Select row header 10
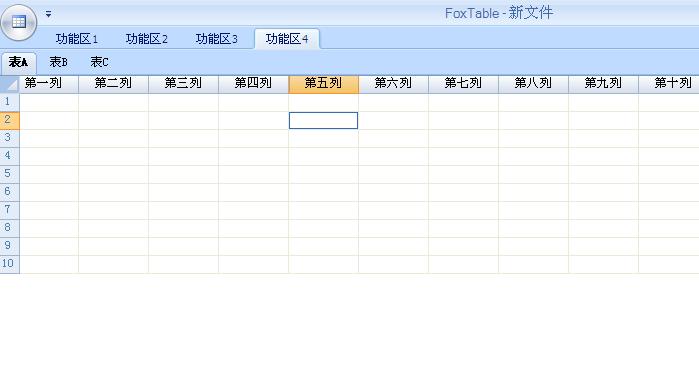This screenshot has height=384, width=699. point(9,264)
